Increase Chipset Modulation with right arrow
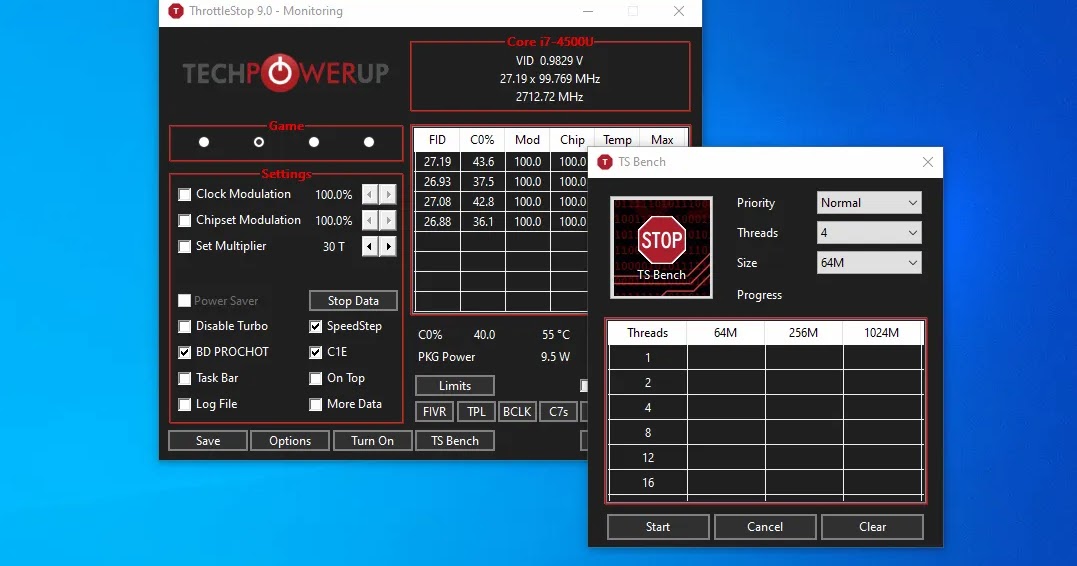 (388, 220)
